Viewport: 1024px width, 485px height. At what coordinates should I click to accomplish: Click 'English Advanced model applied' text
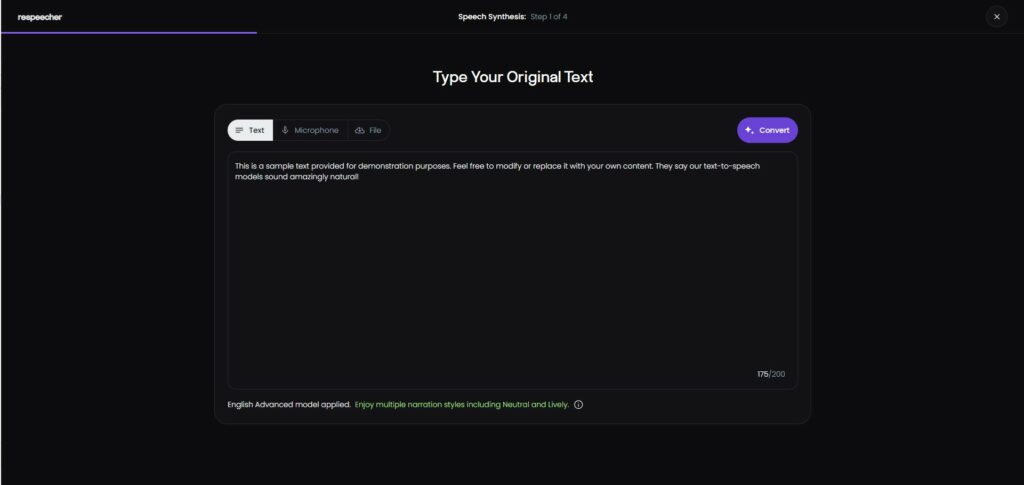pos(289,405)
